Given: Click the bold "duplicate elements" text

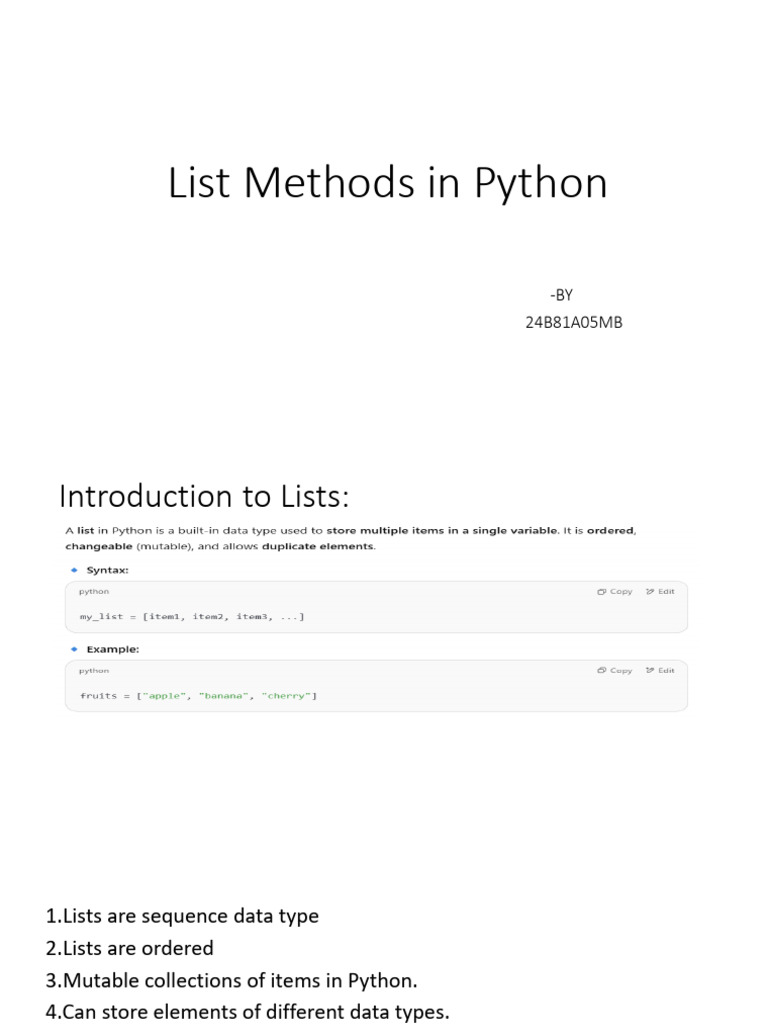Looking at the screenshot, I should click(318, 547).
